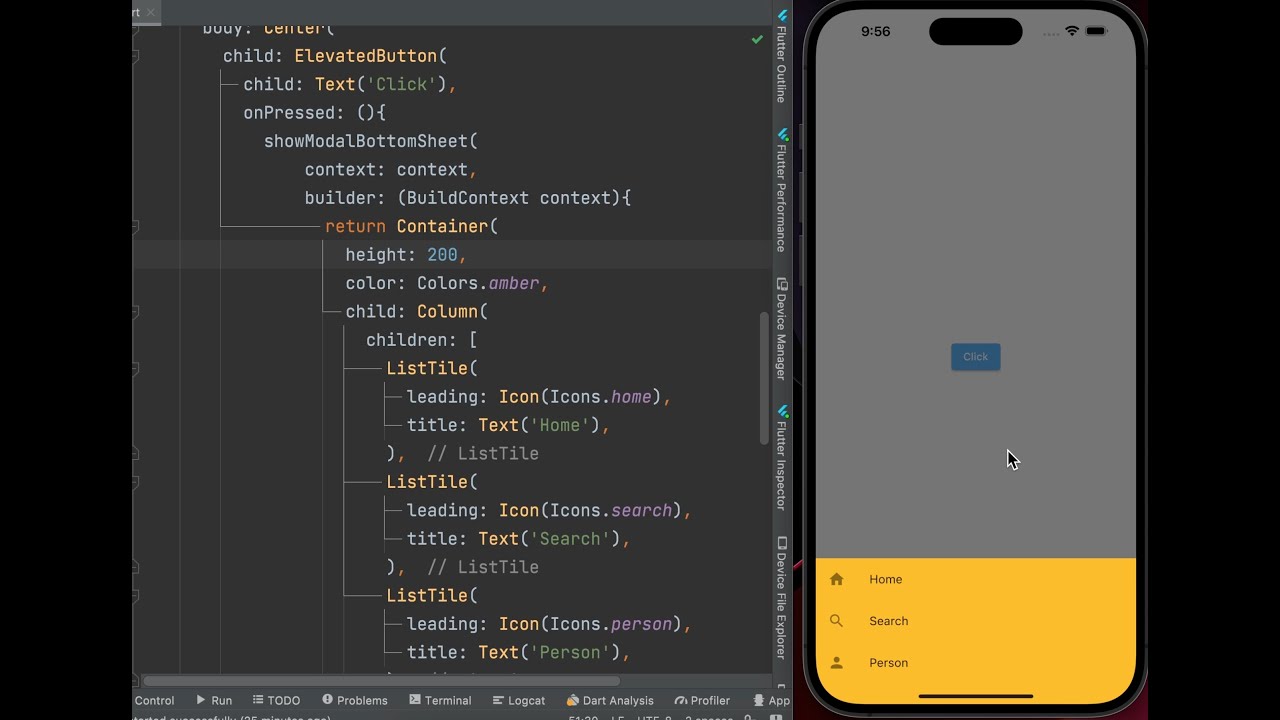The height and width of the screenshot is (720, 1280).
Task: Tap the Person tile in bottom sheet
Action: pyautogui.click(x=975, y=663)
